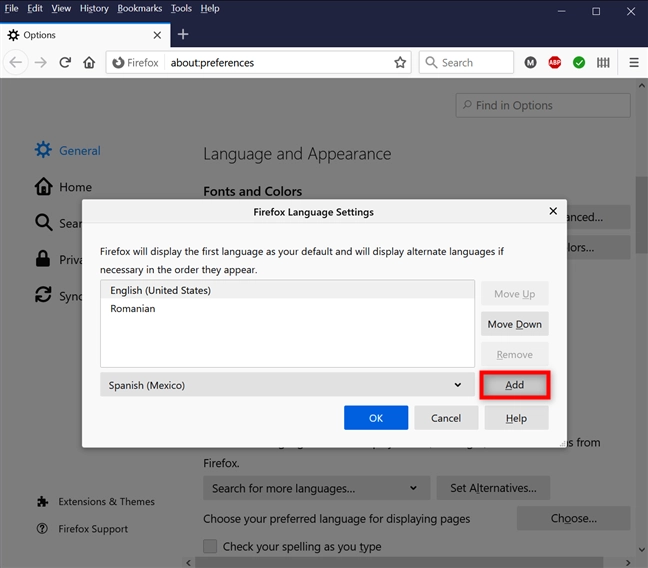The height and width of the screenshot is (568, 648).
Task: Click the horizontal scrollbar right arrow
Action: click(x=628, y=563)
